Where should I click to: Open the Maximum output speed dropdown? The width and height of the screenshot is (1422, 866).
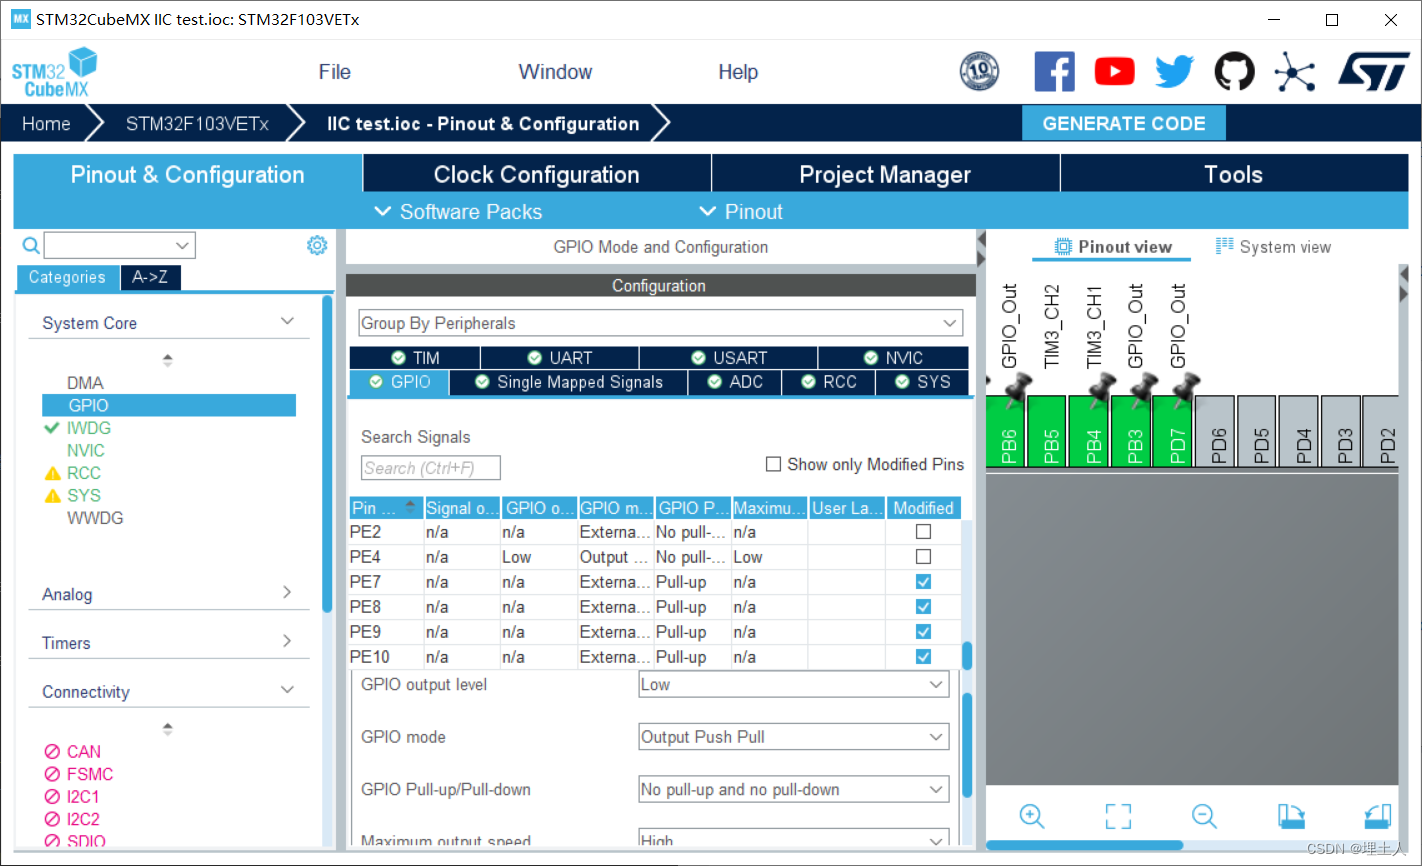point(793,840)
